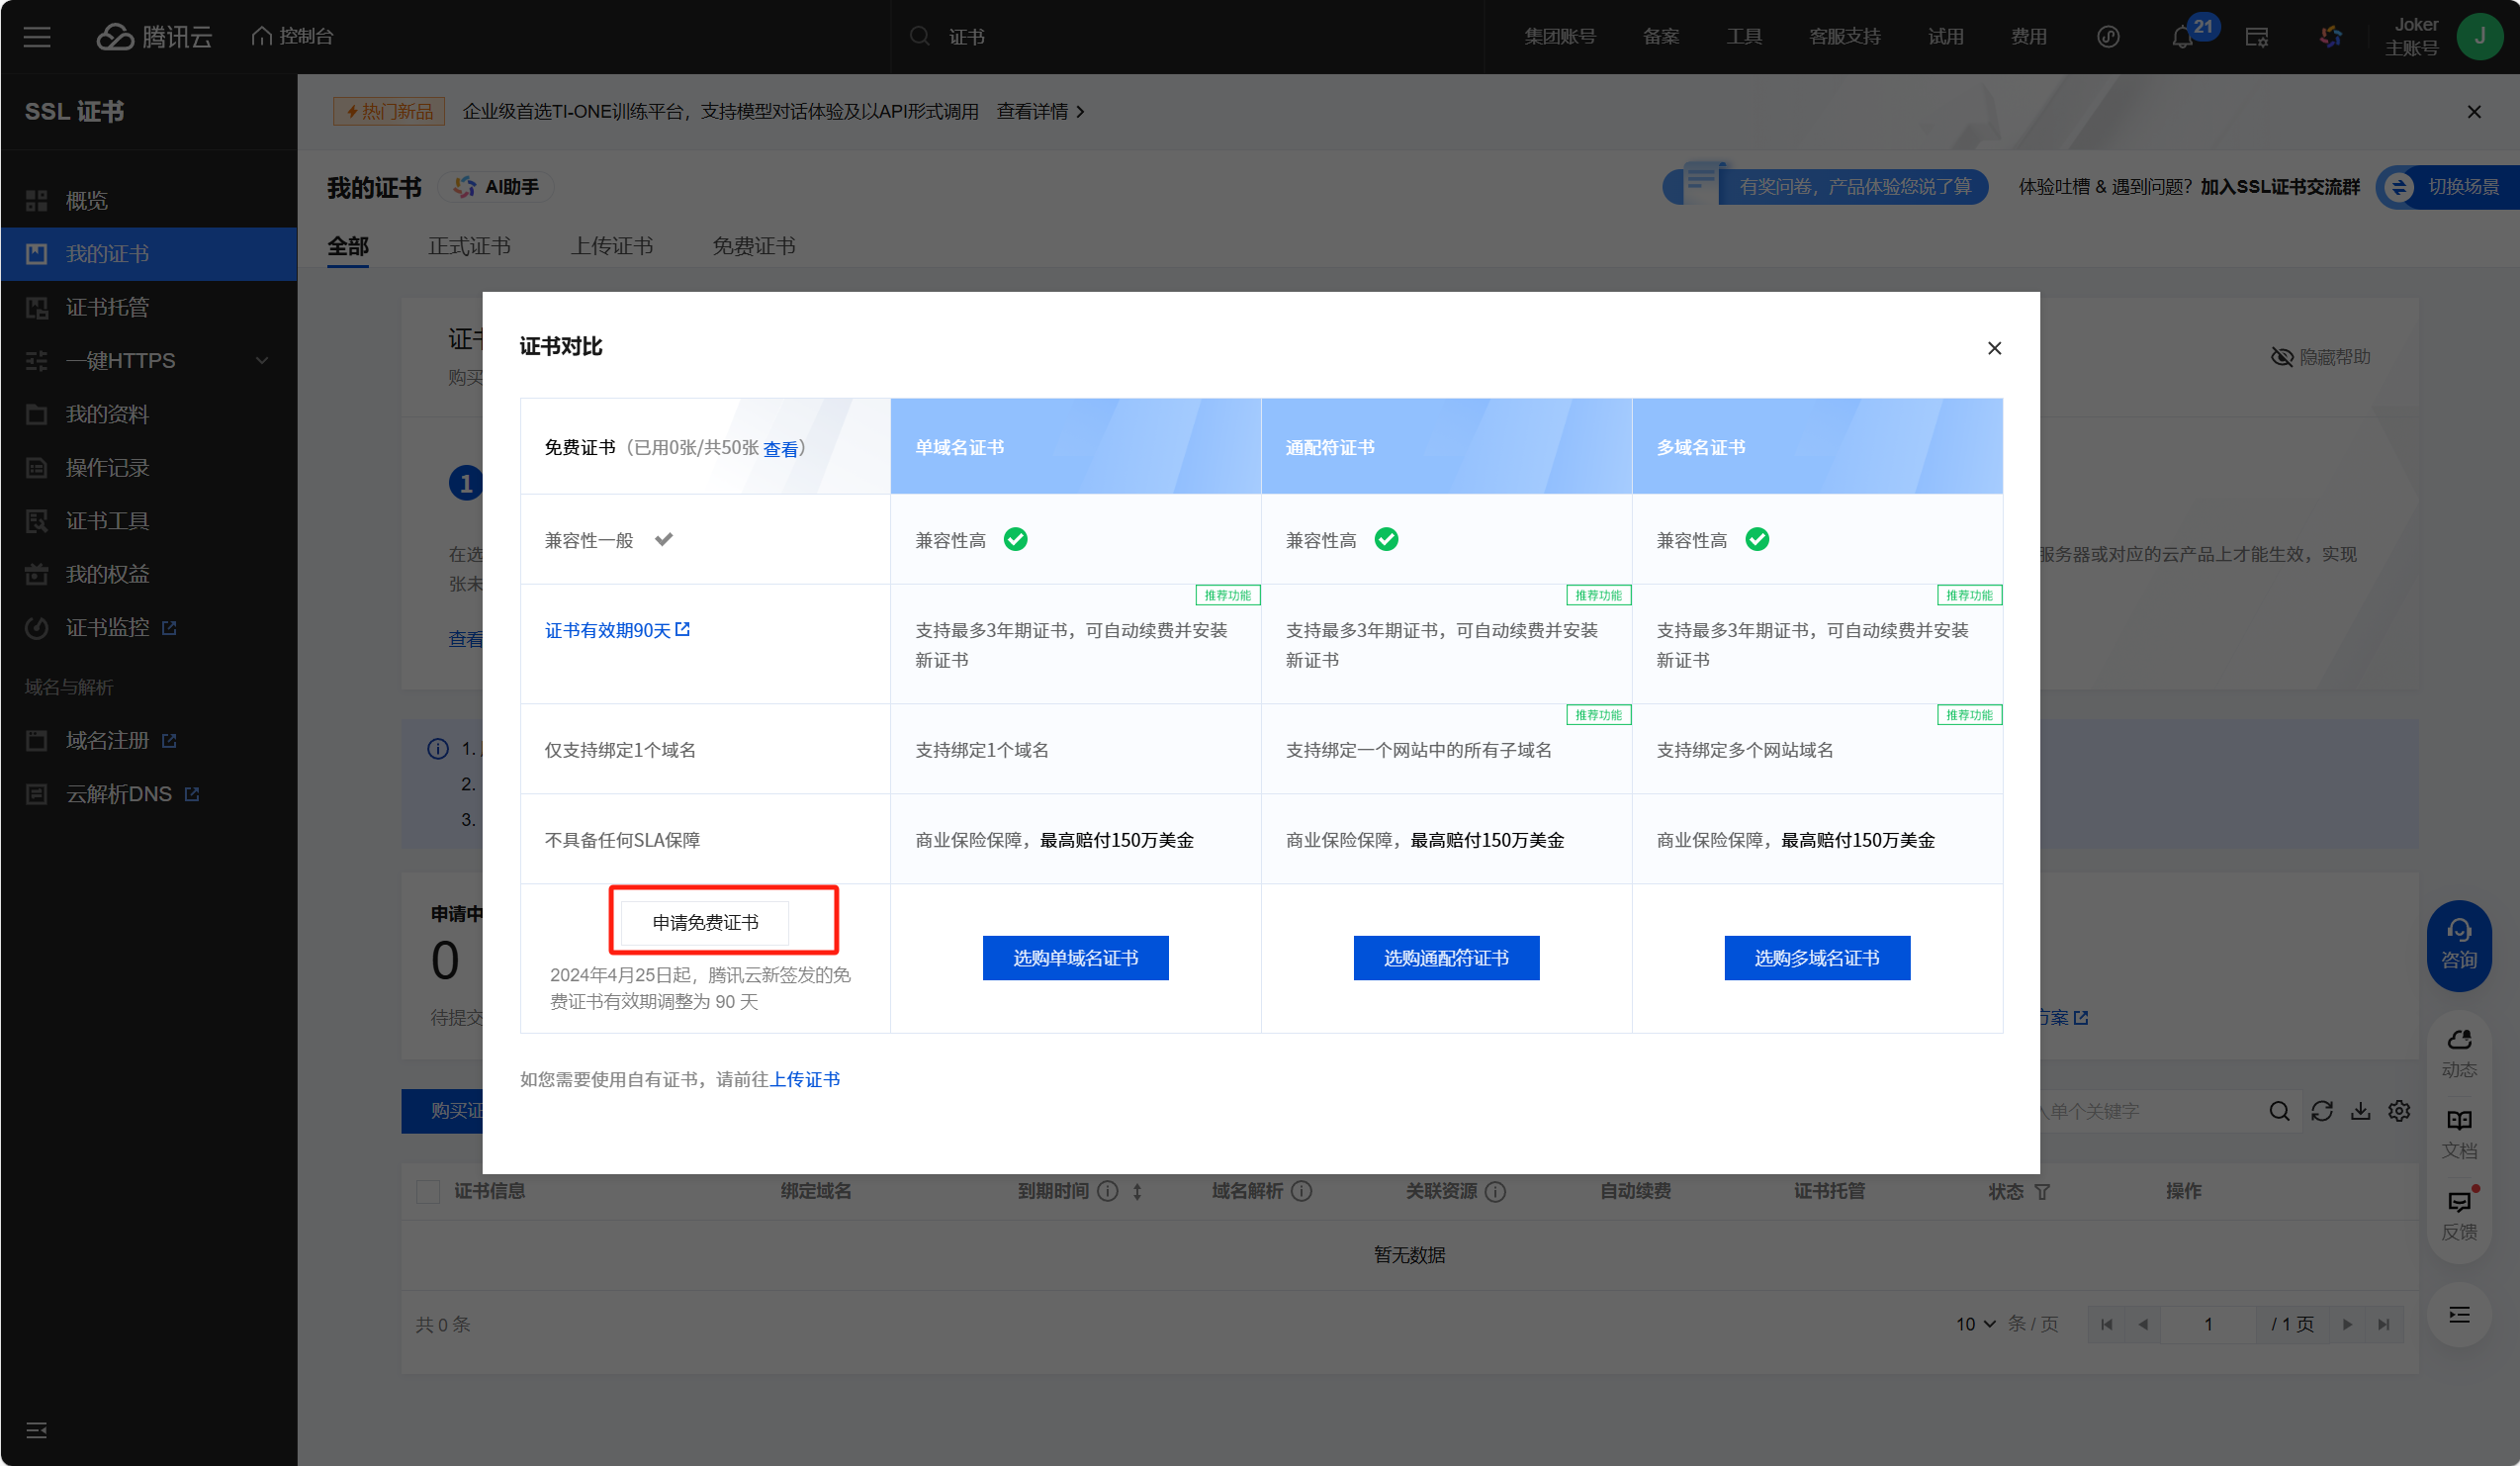This screenshot has height=1466, width=2520.
Task: Hide help with the 隐藏帮助 toggle
Action: tap(2320, 357)
